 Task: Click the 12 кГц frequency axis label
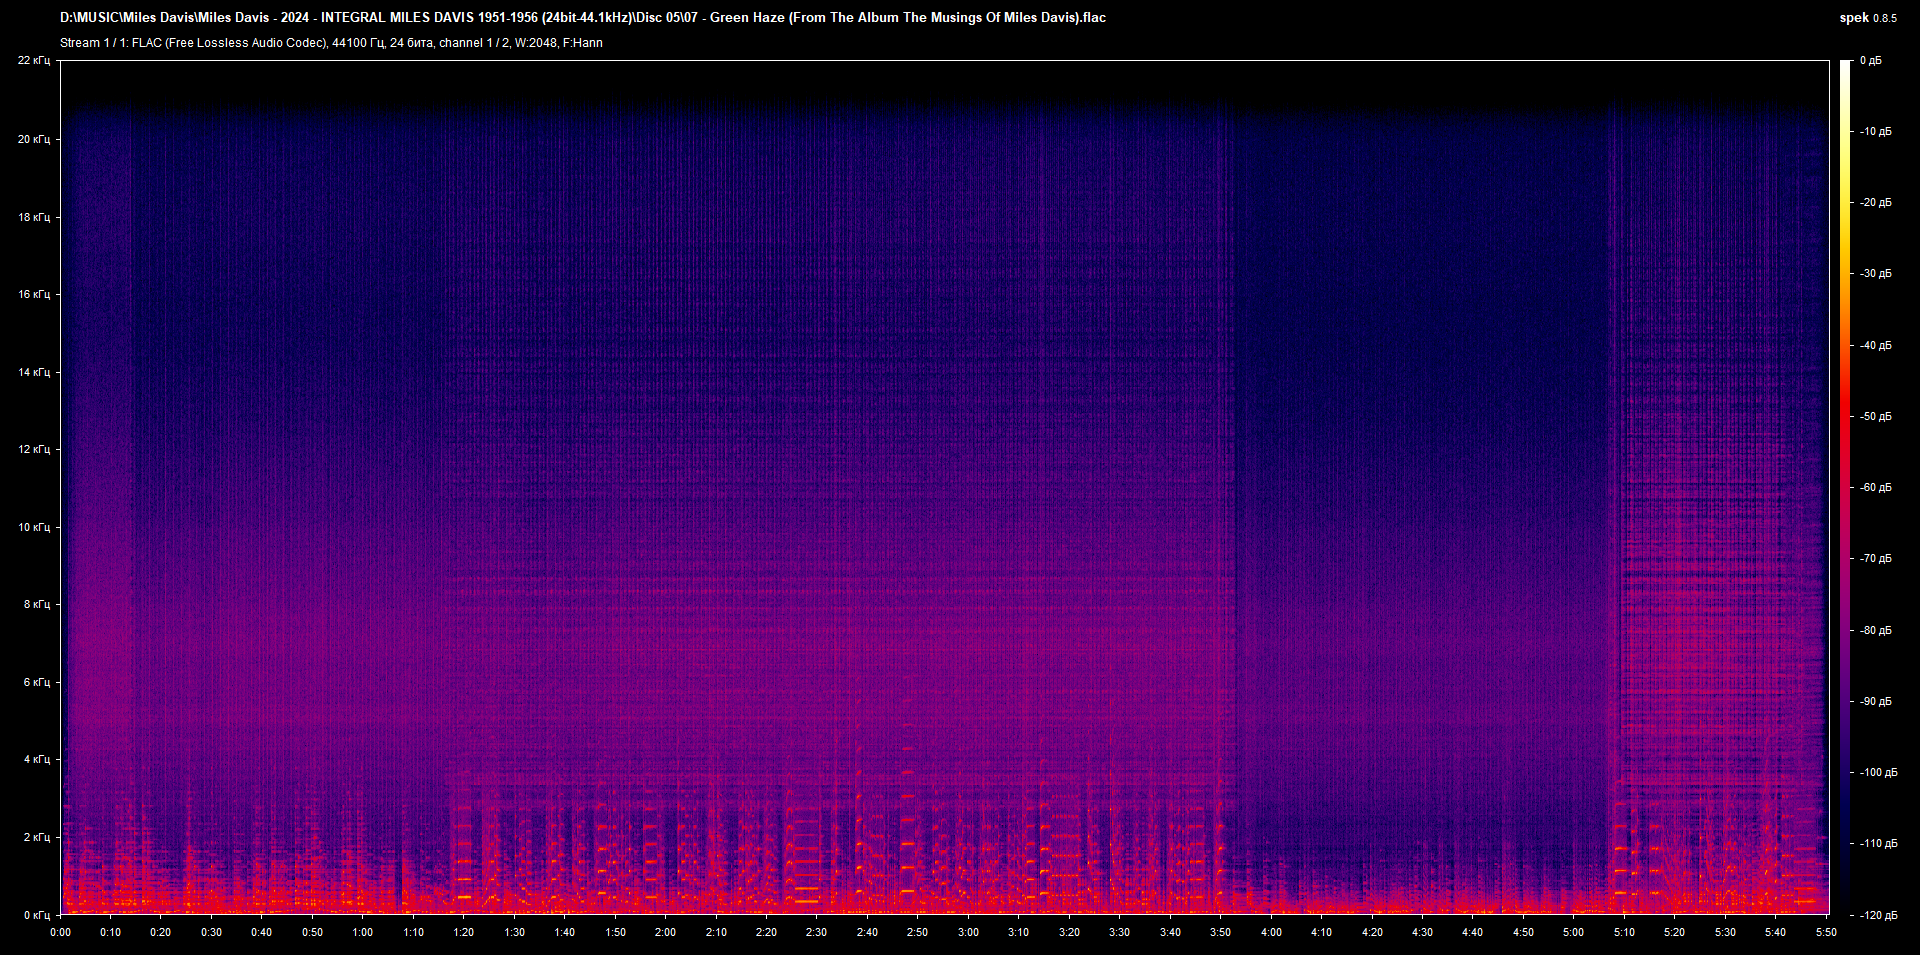[x=34, y=449]
